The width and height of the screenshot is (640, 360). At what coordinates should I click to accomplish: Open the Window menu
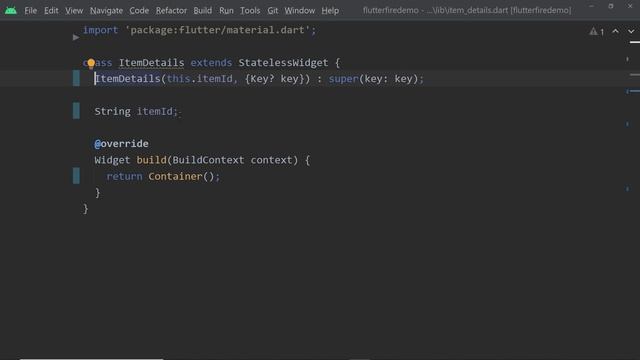(x=300, y=10)
